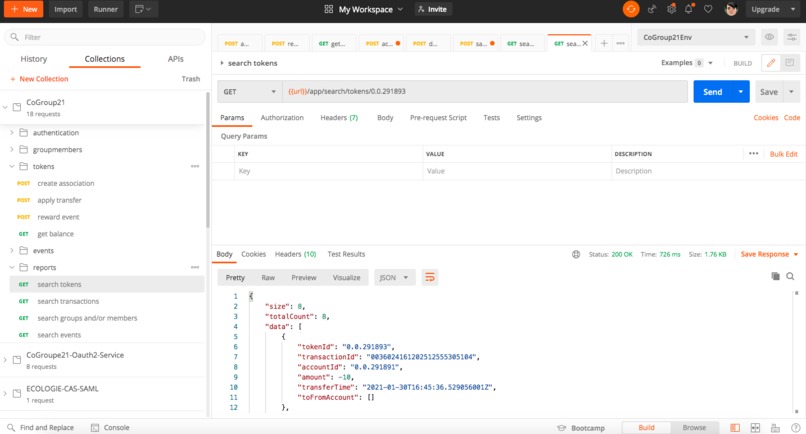This screenshot has height=434, width=806.
Task: Switch to History sidebar tab
Action: pyautogui.click(x=33, y=59)
